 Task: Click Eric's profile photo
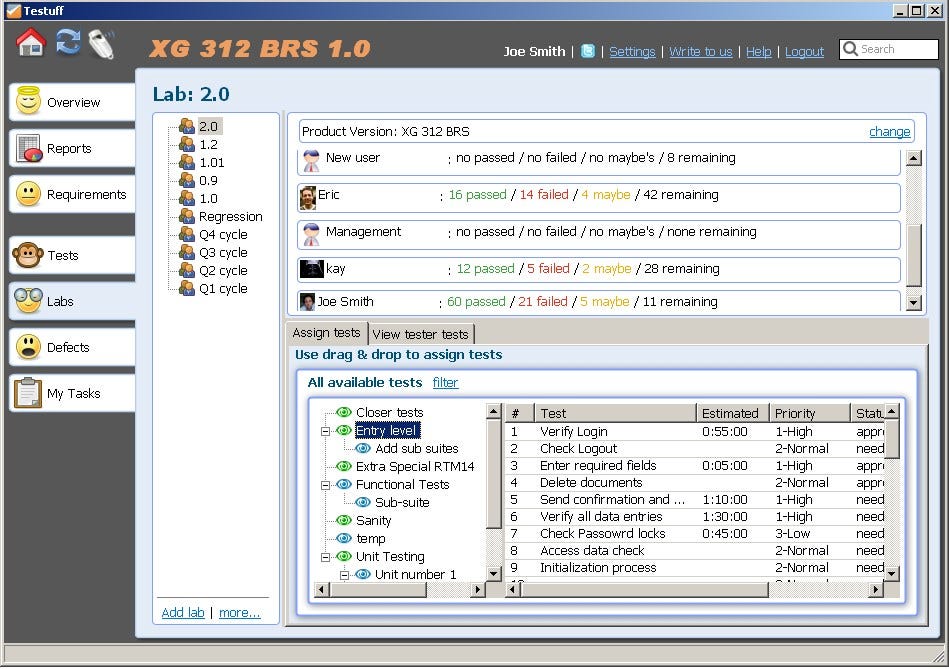308,198
